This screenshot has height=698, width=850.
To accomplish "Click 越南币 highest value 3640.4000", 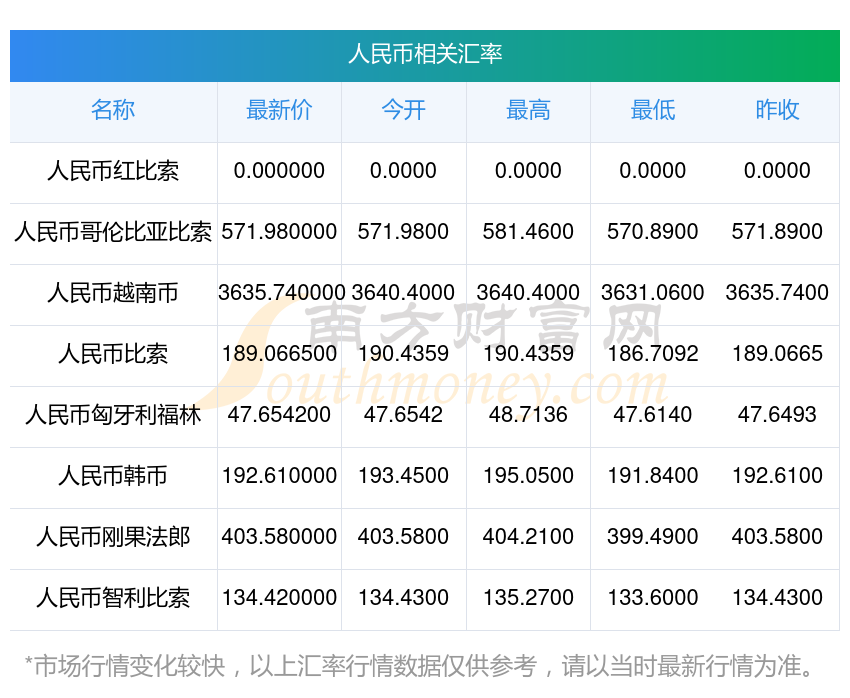I will 528,293.
